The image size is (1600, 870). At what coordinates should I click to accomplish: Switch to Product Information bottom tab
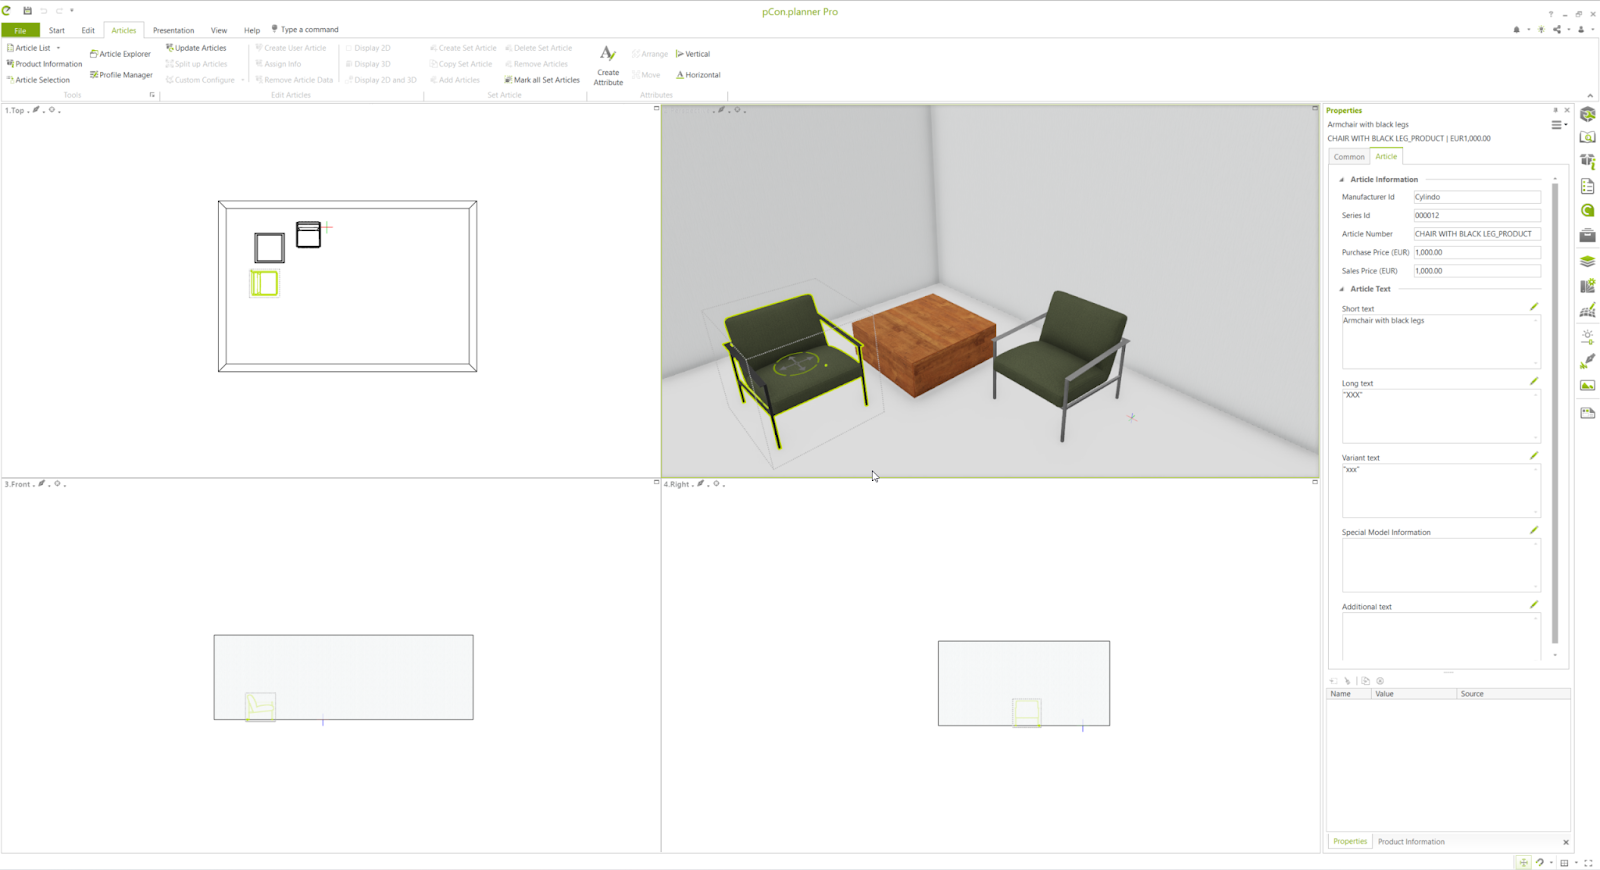pos(1411,842)
